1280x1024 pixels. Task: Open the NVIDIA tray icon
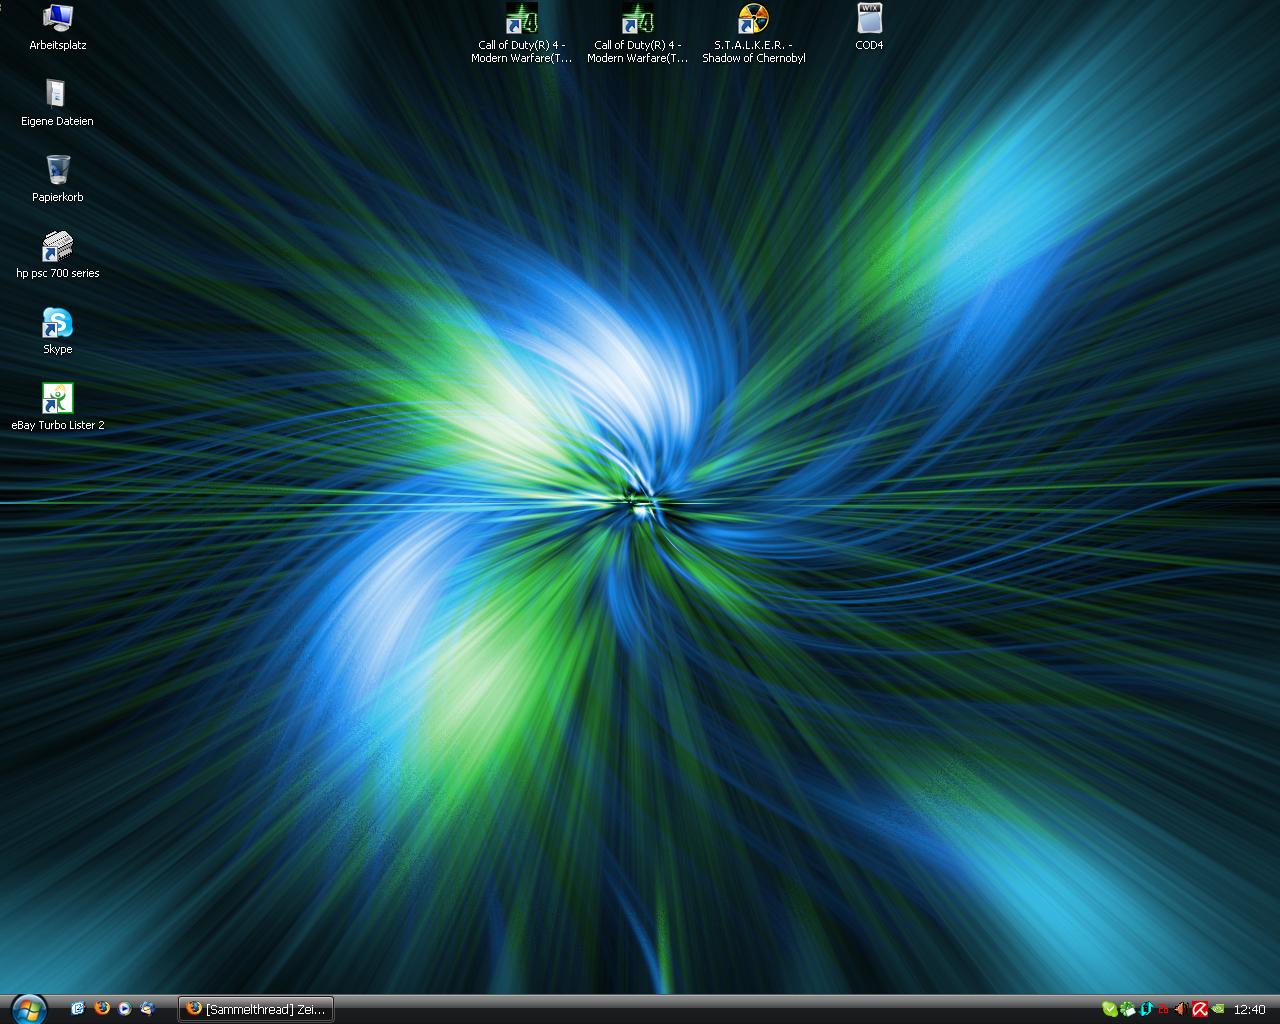click(x=1218, y=1009)
